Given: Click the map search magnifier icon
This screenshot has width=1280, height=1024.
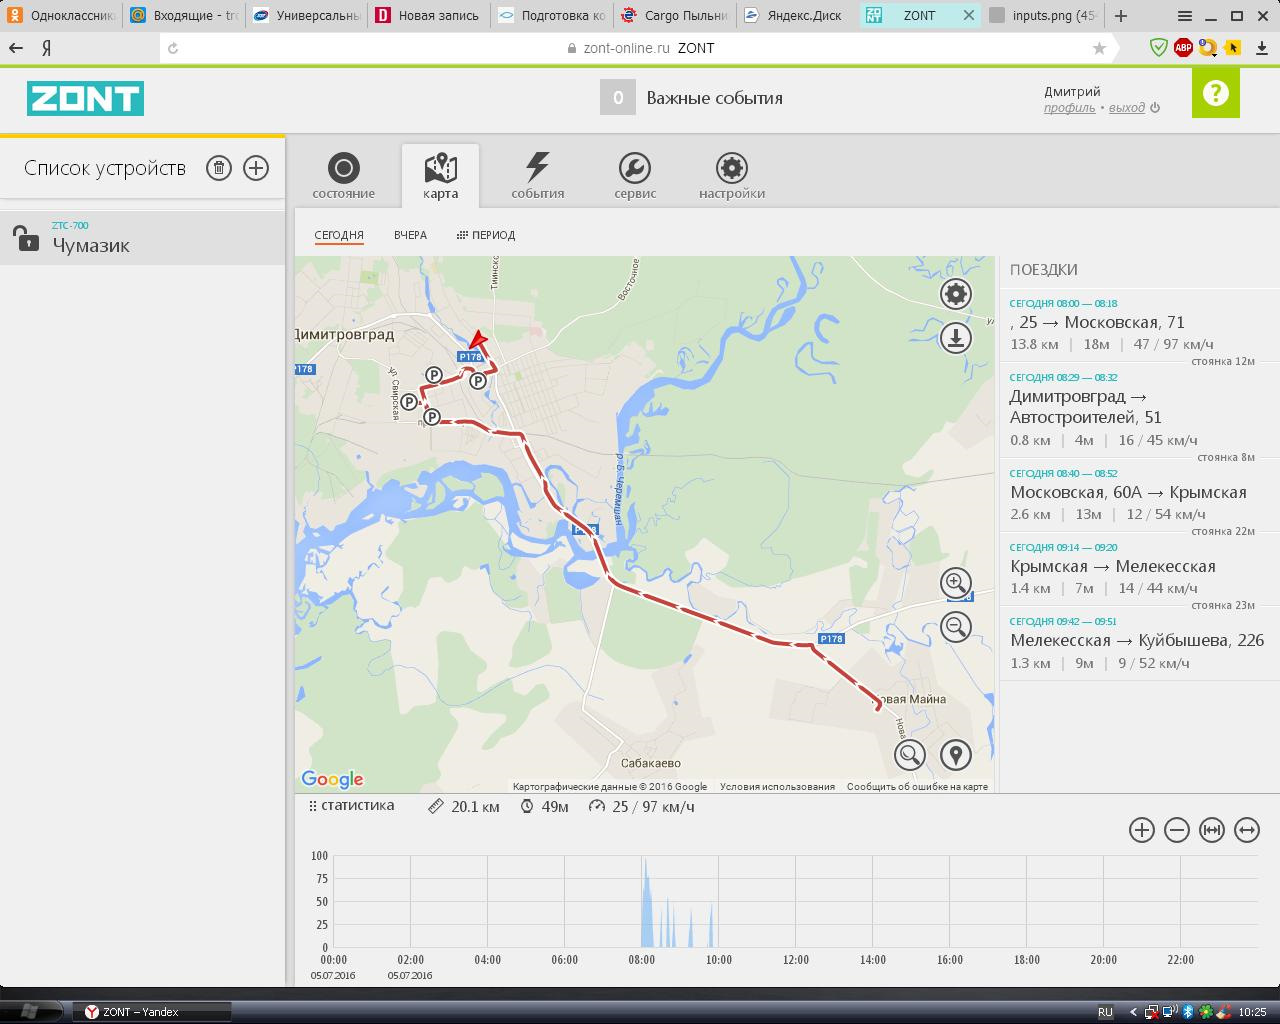Looking at the screenshot, I should click(x=910, y=755).
